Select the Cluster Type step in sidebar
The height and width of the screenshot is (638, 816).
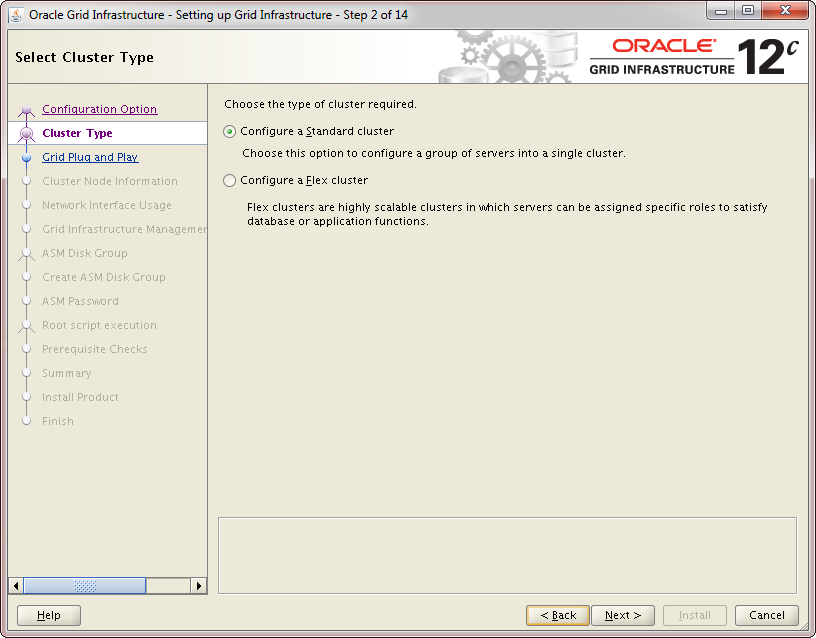click(x=77, y=133)
